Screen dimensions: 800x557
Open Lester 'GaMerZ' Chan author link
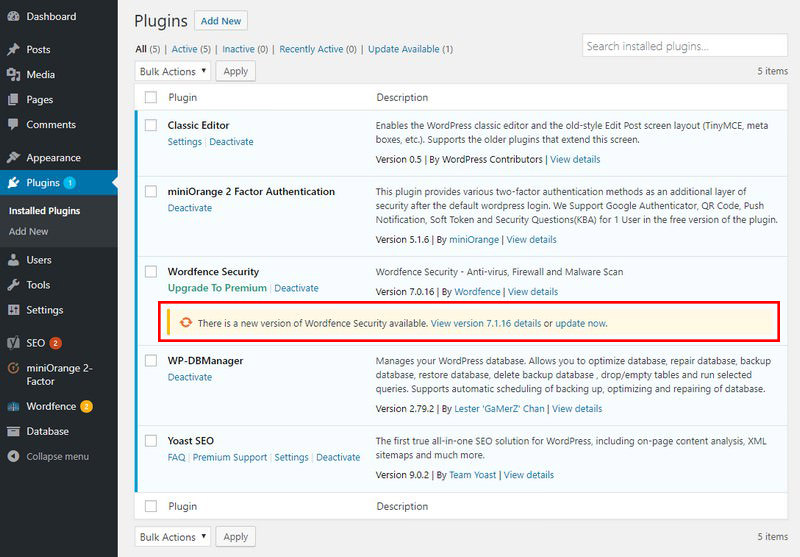pyautogui.click(x=499, y=409)
